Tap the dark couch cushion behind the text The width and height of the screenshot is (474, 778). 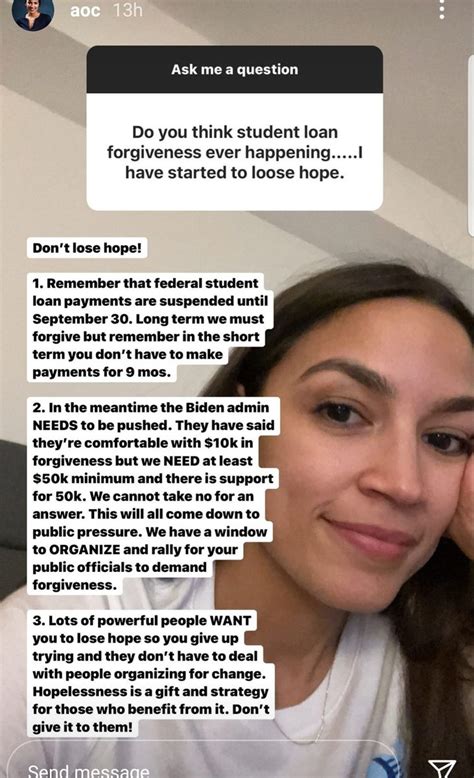point(13,516)
